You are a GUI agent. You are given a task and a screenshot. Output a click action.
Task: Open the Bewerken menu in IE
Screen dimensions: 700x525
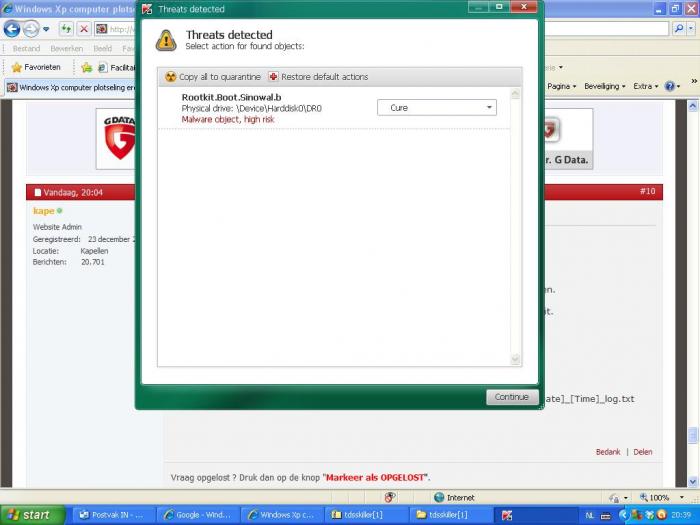coord(67,49)
